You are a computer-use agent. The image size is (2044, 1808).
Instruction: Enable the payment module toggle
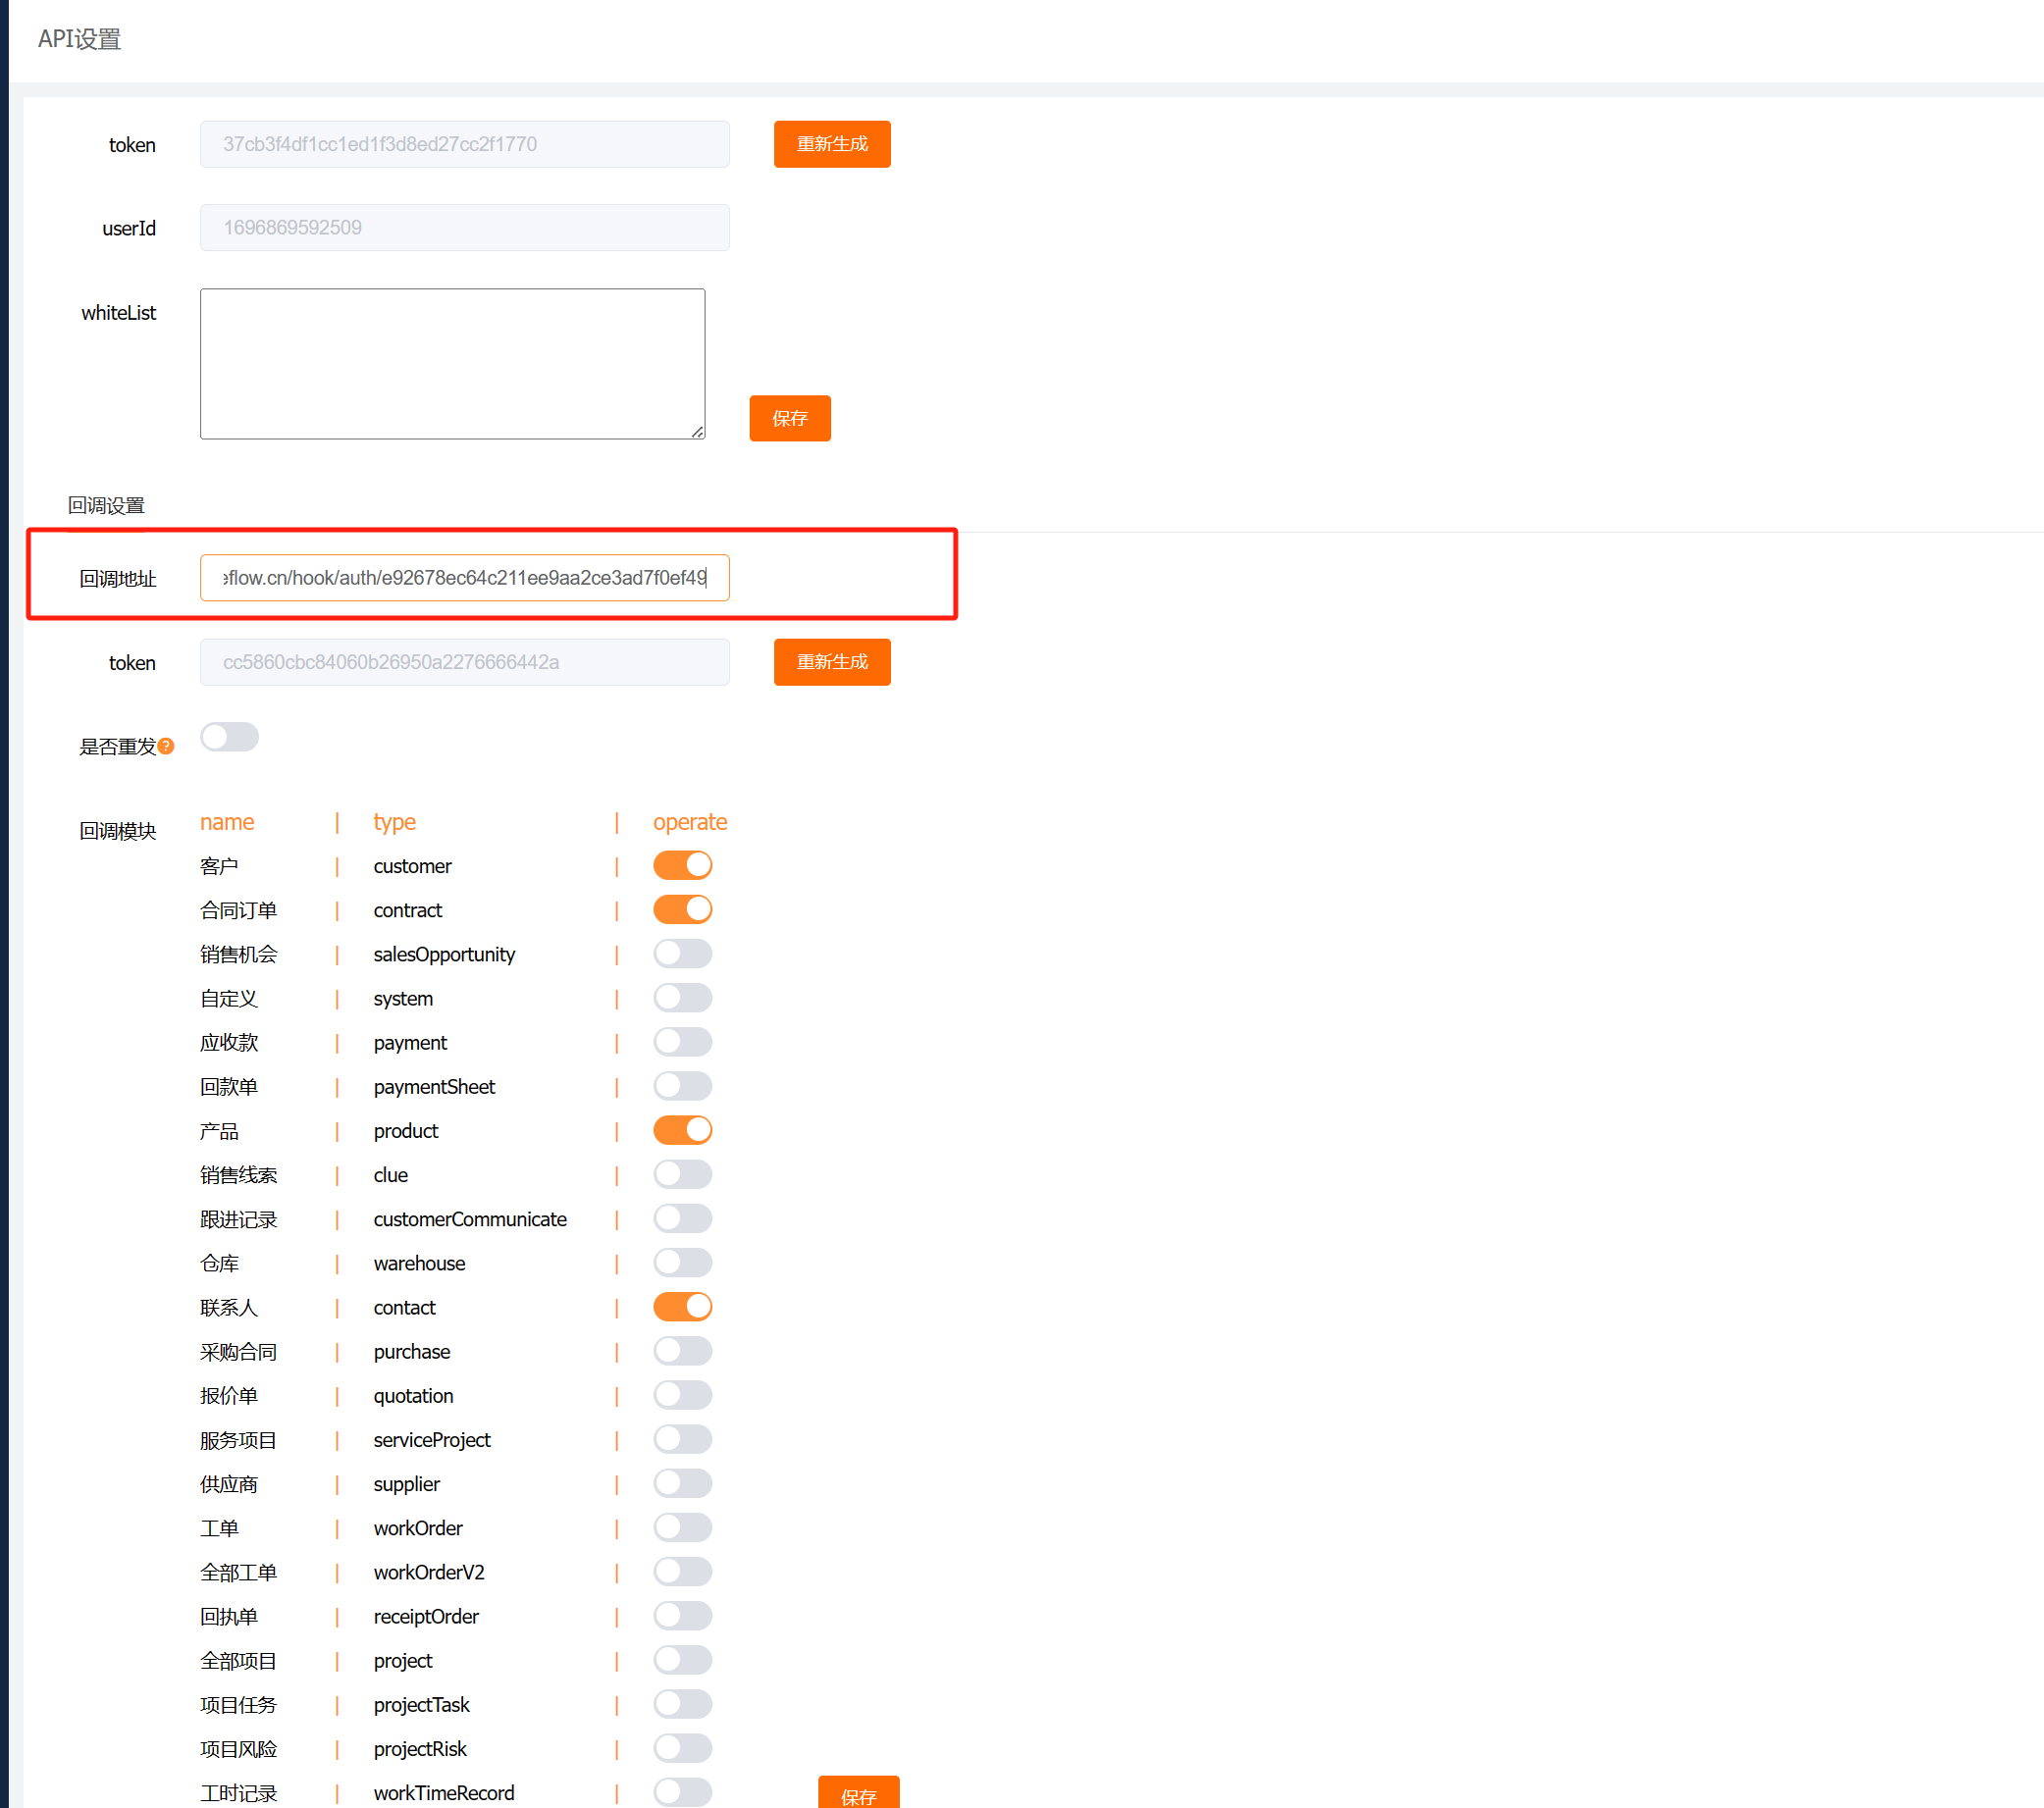tap(682, 1042)
